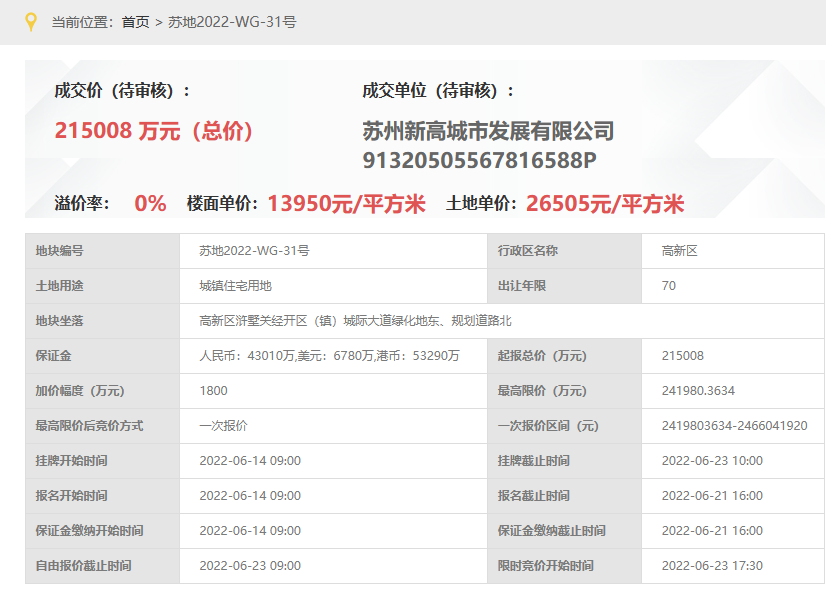Select table cell value 苏地2022-WG-31号
Viewport: 826px width, 597px height.
tap(254, 251)
